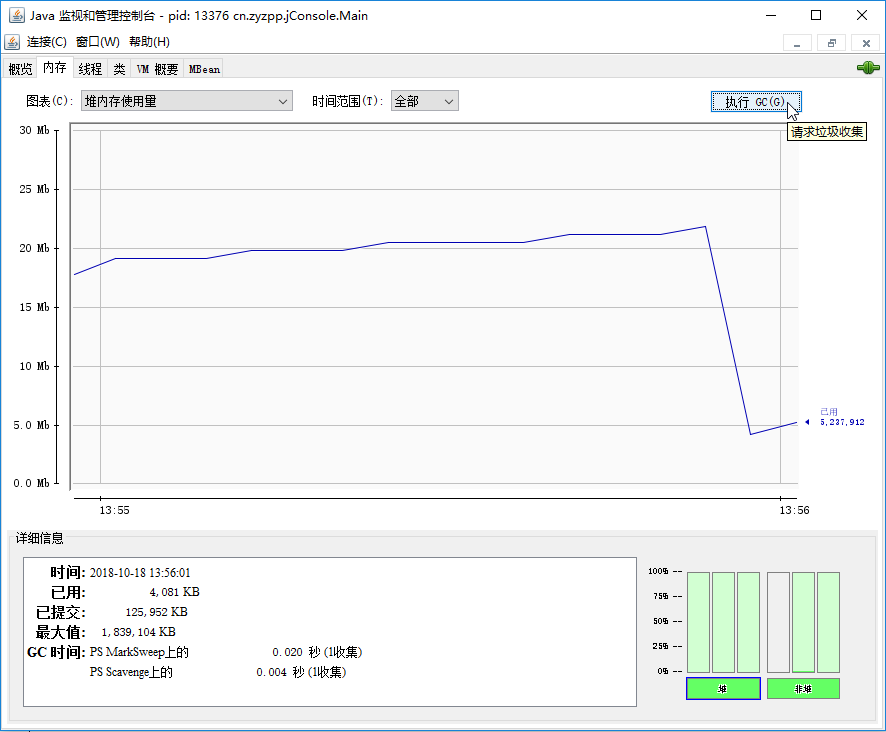Restore the inner frame using the middle button
This screenshot has width=886, height=732.
831,43
